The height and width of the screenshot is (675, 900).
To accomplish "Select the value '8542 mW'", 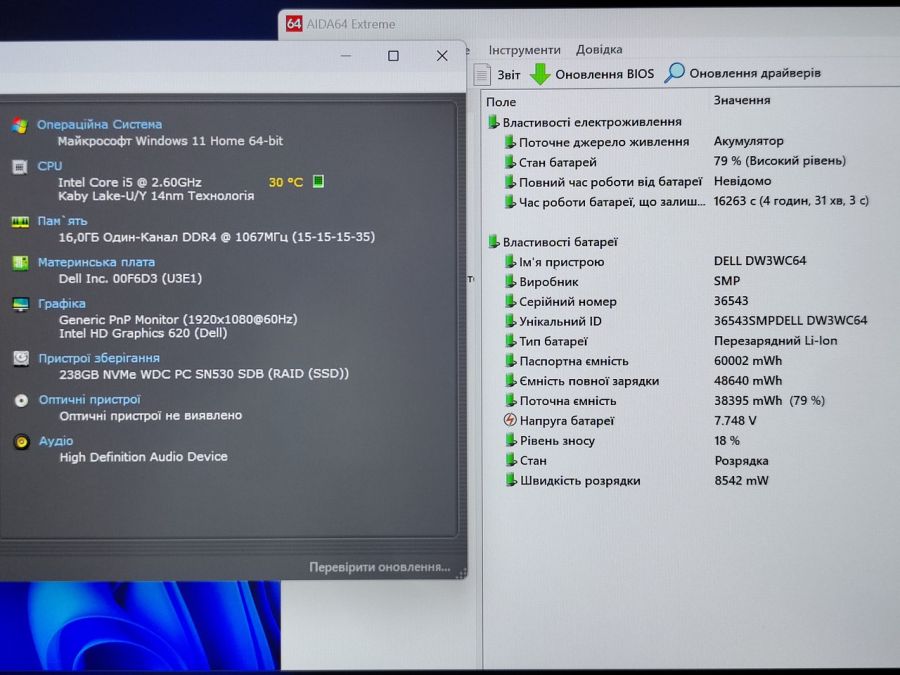I will click(741, 480).
